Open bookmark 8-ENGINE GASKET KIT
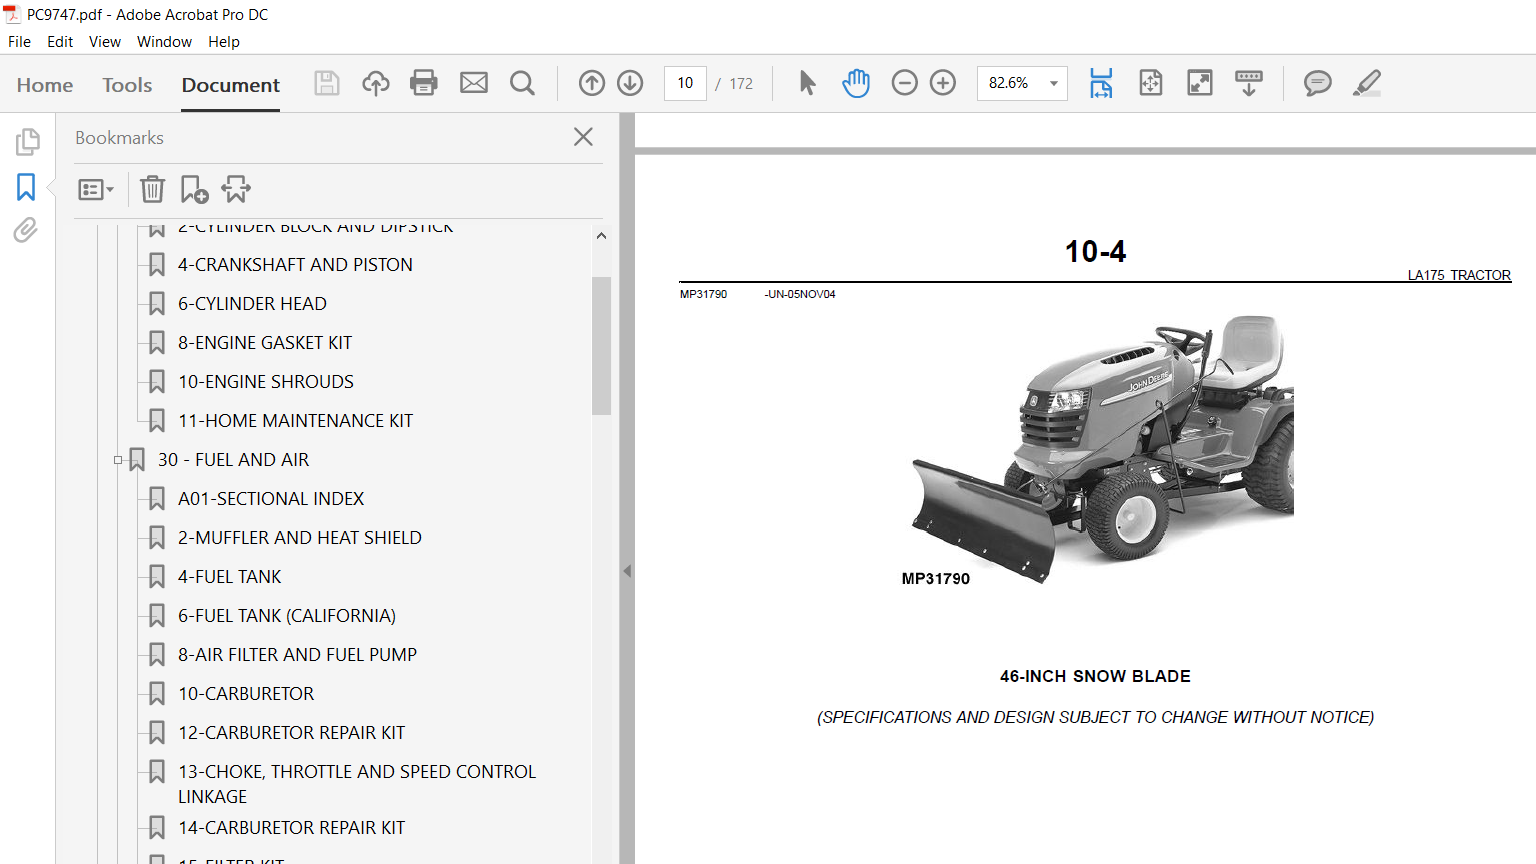 (265, 343)
